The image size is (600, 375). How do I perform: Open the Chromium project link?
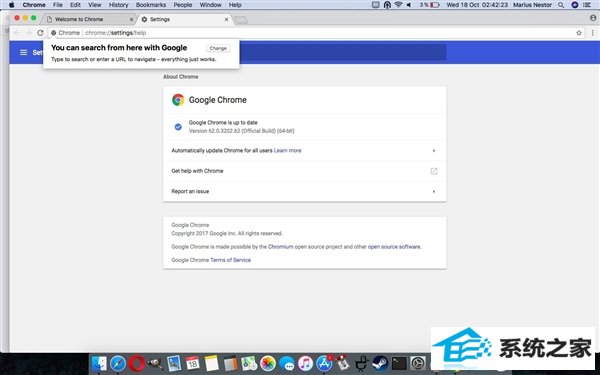tap(280, 247)
